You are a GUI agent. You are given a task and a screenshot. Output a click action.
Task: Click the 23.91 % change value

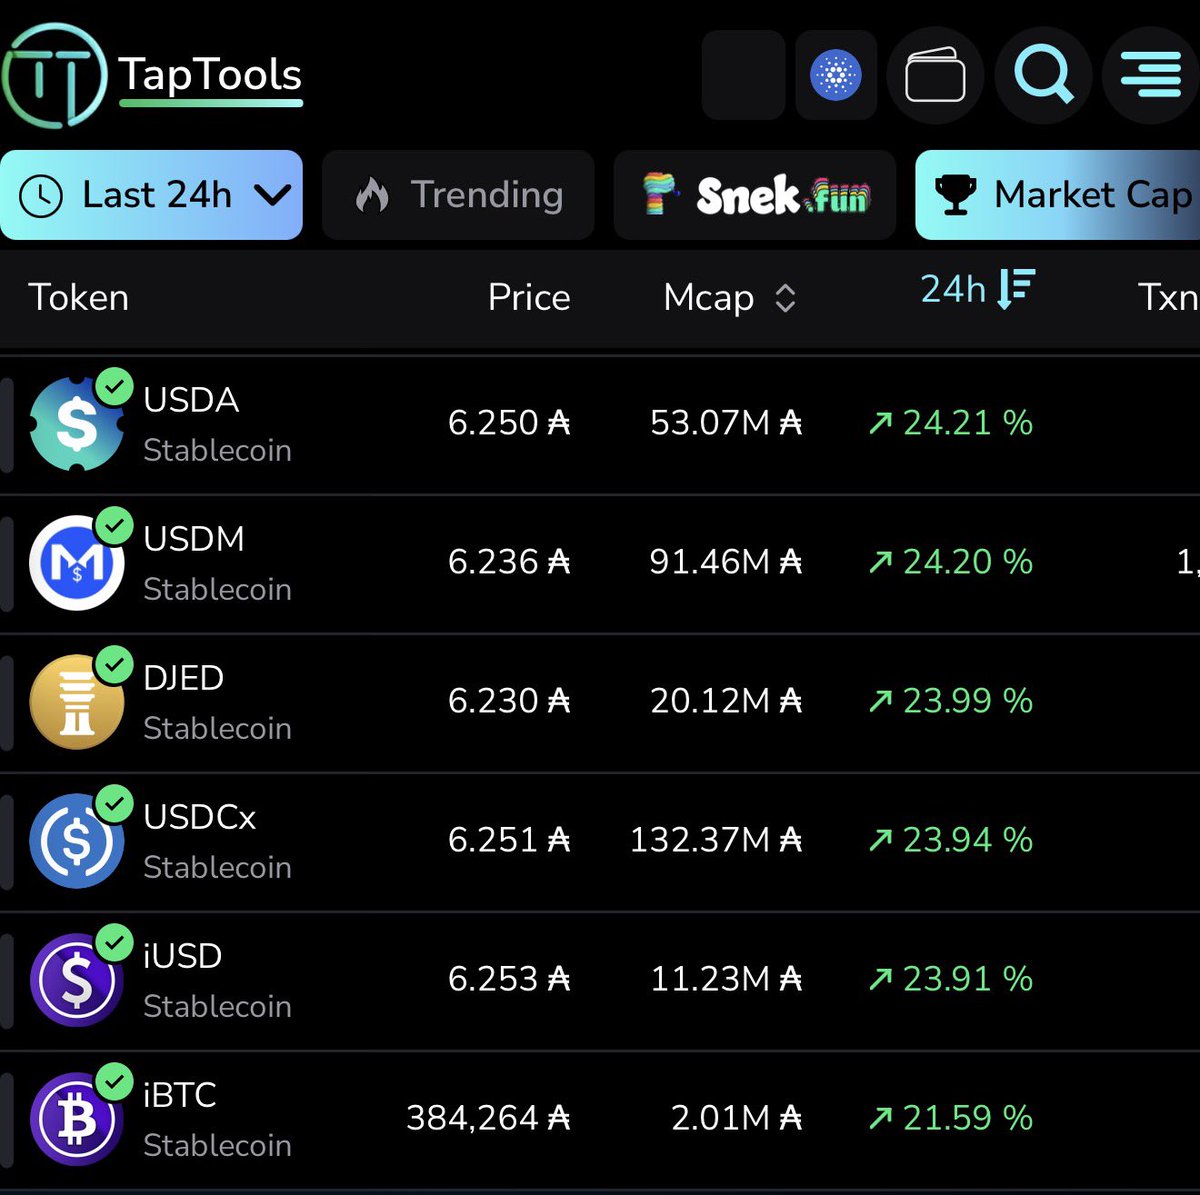tap(951, 979)
